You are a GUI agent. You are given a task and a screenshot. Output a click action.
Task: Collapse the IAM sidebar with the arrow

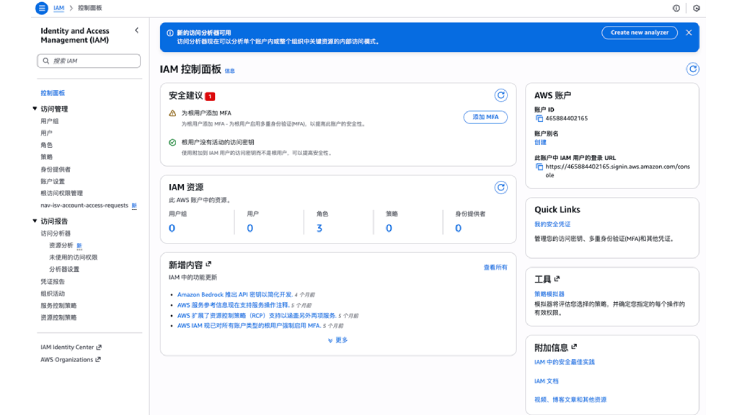pos(137,31)
